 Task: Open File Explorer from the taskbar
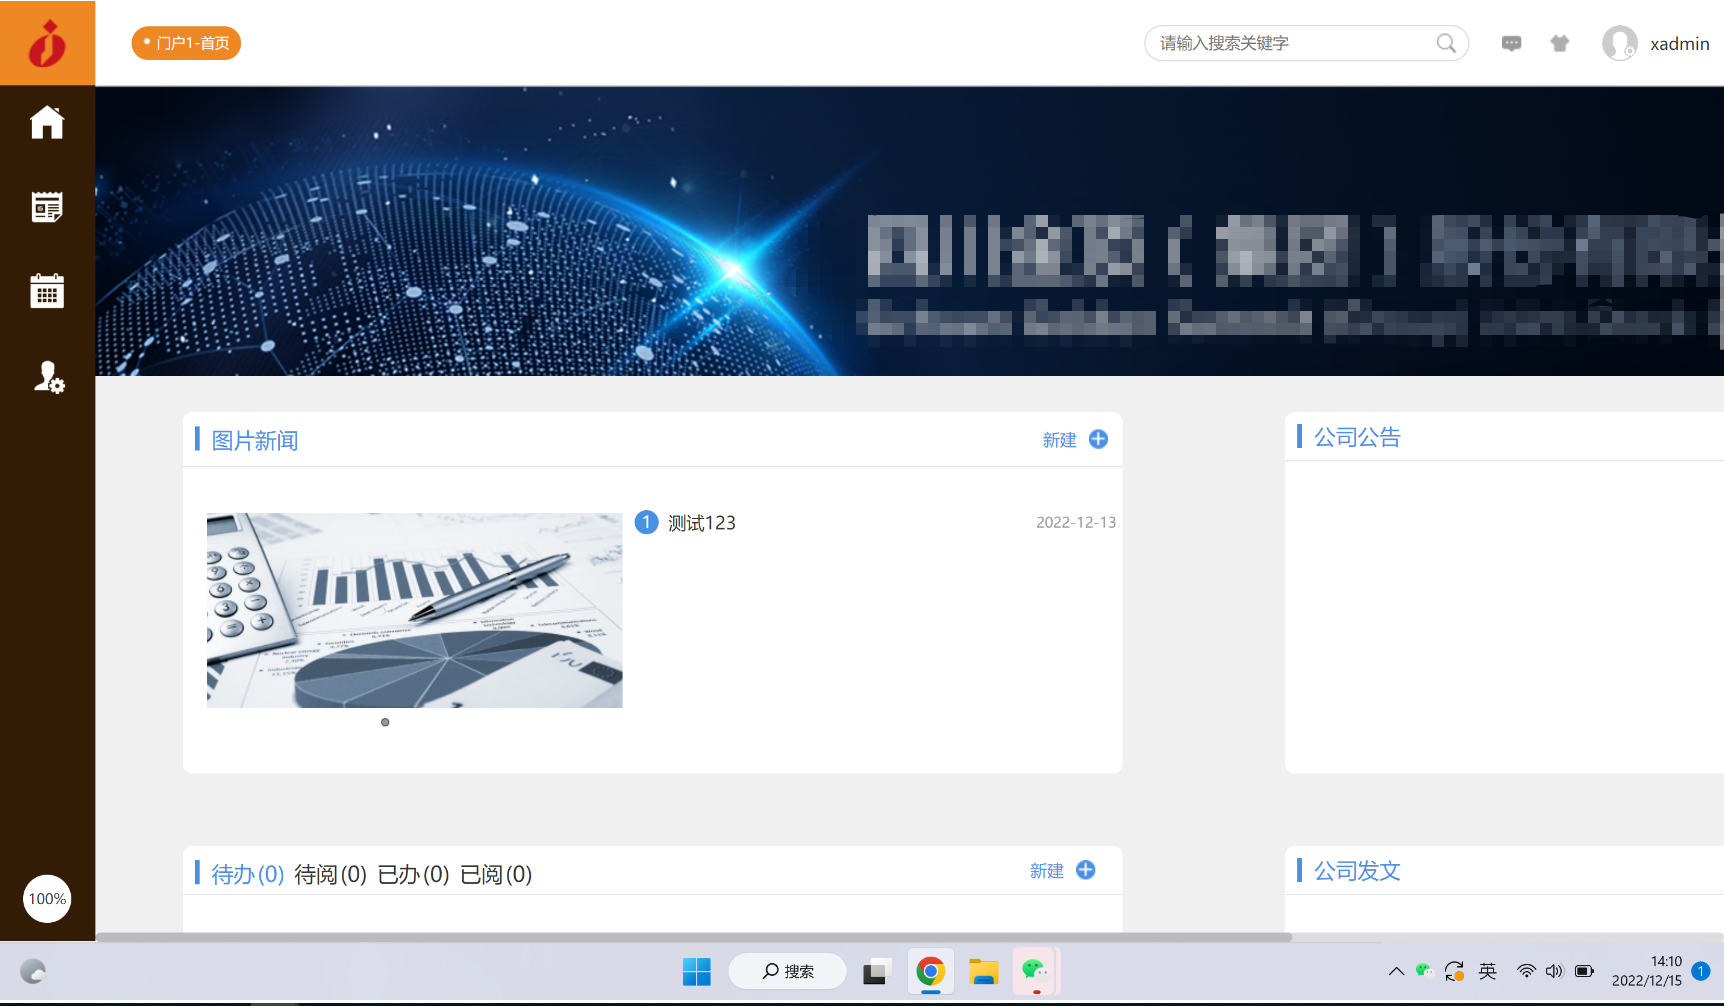coord(984,971)
